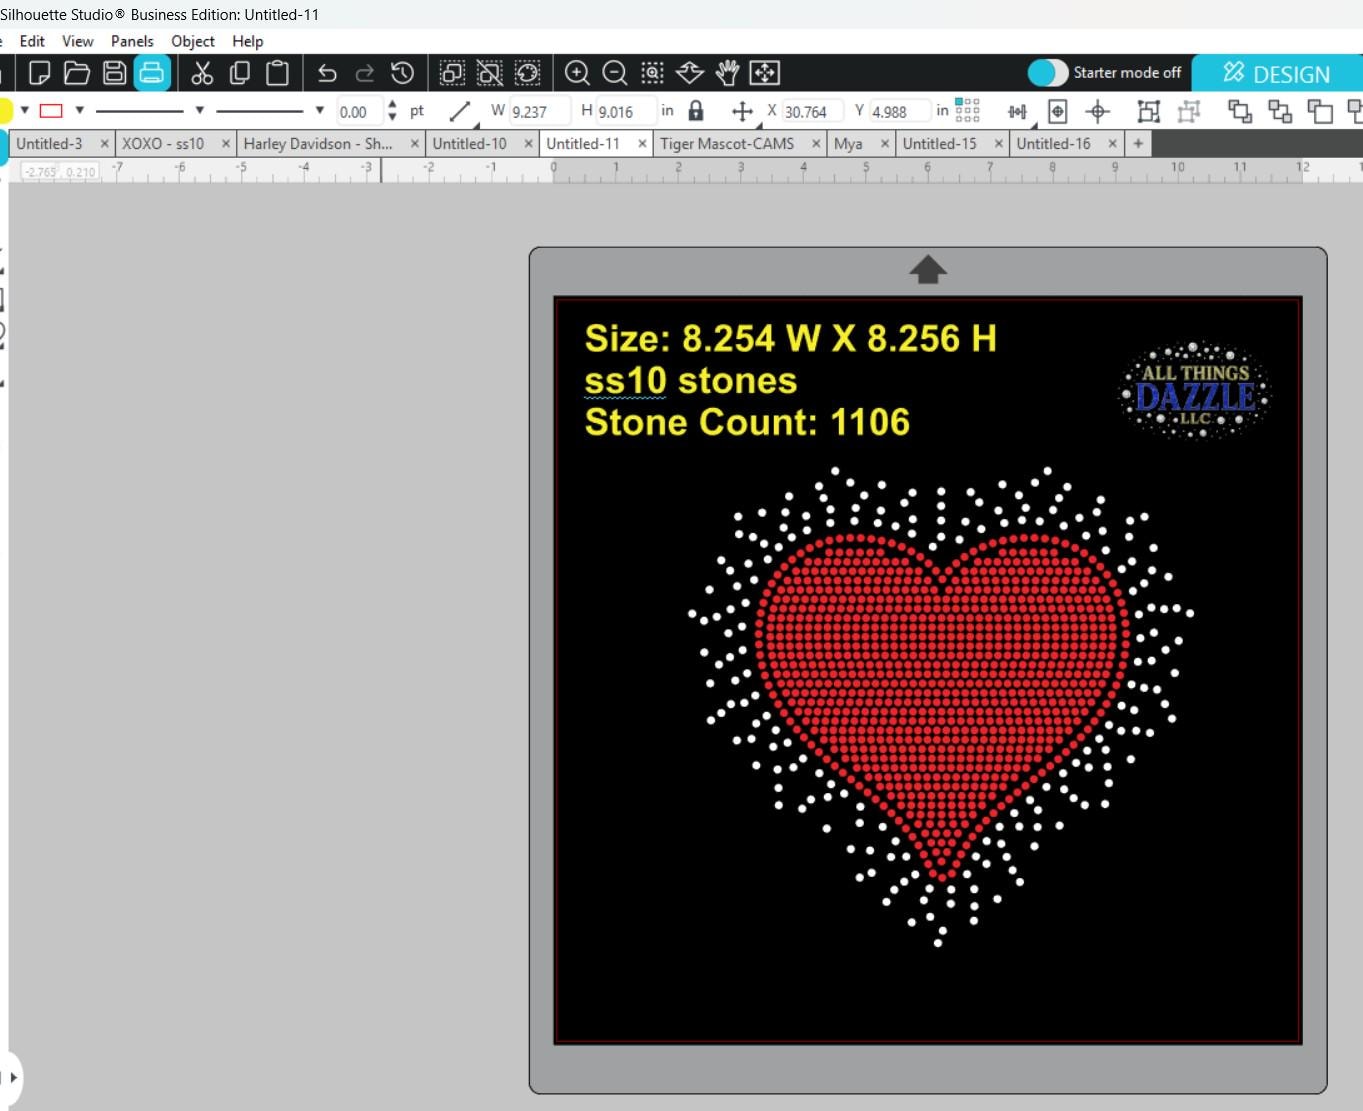1363x1111 pixels.
Task: Toggle the aspect ratio lock icon
Action: [696, 110]
